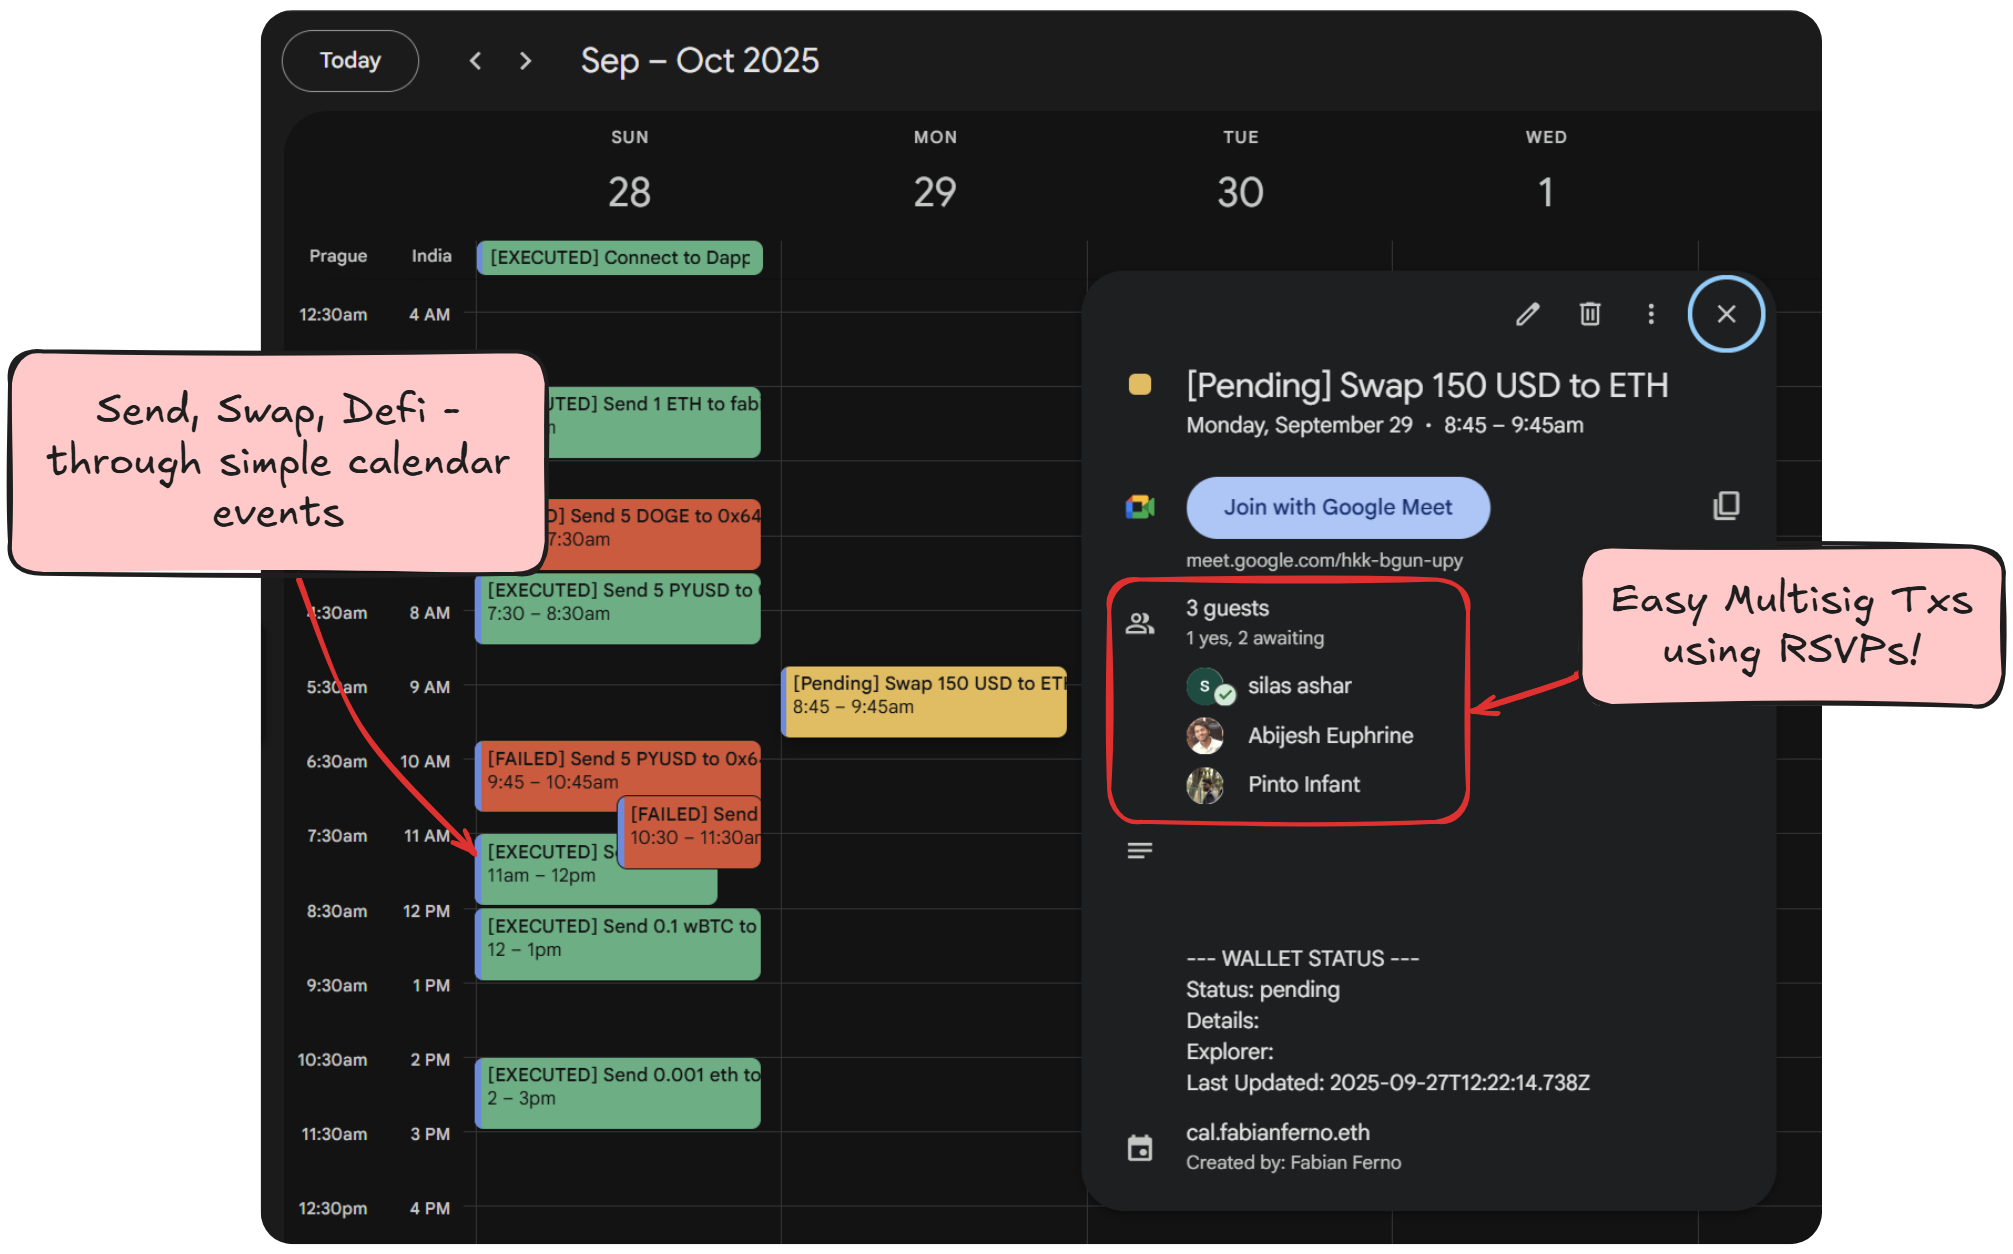Go to previous period with left chevron

[476, 61]
